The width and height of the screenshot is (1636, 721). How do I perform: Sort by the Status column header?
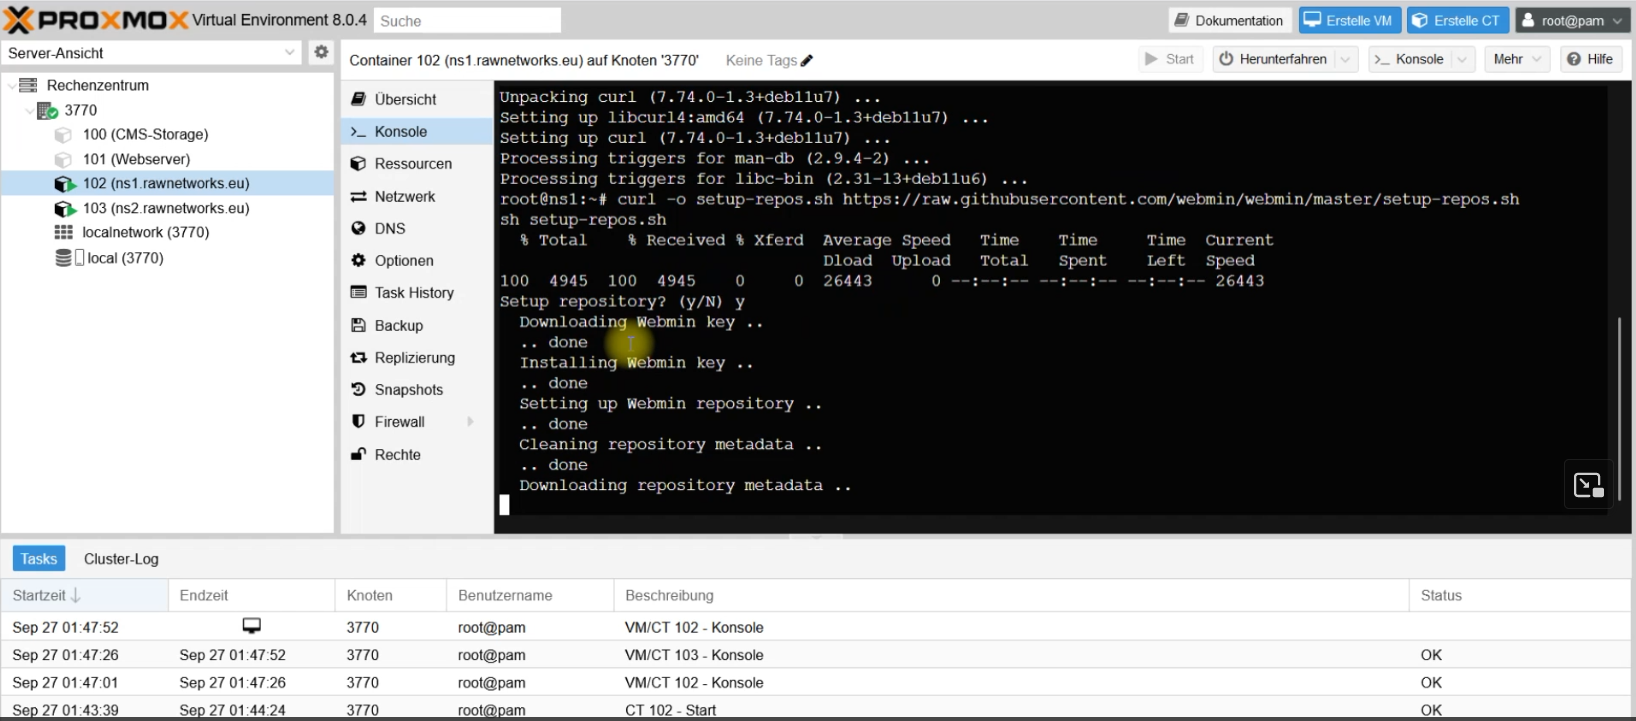tap(1520, 595)
